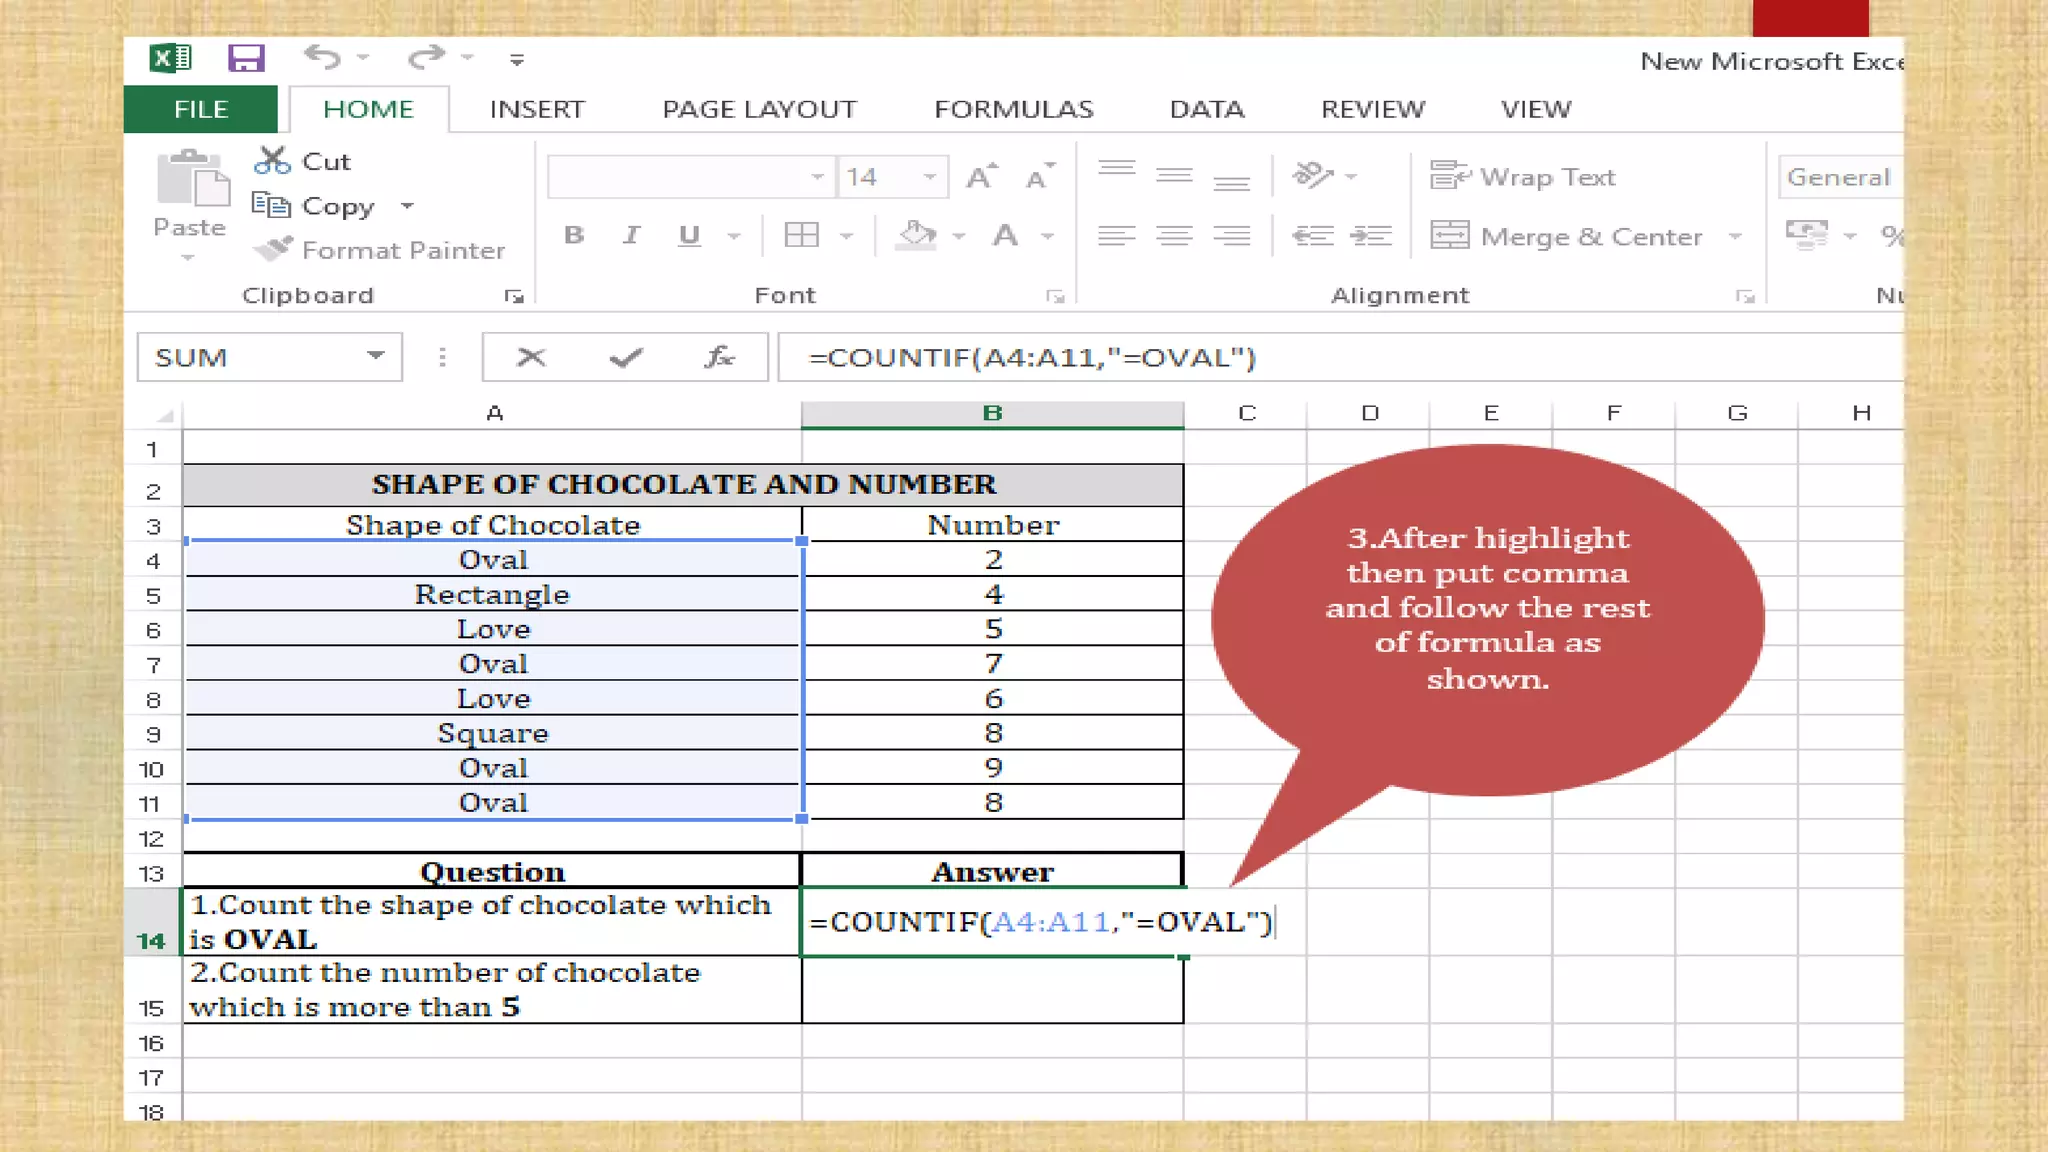The height and width of the screenshot is (1152, 2048).
Task: Click the Wrap Text button
Action: point(1523,177)
